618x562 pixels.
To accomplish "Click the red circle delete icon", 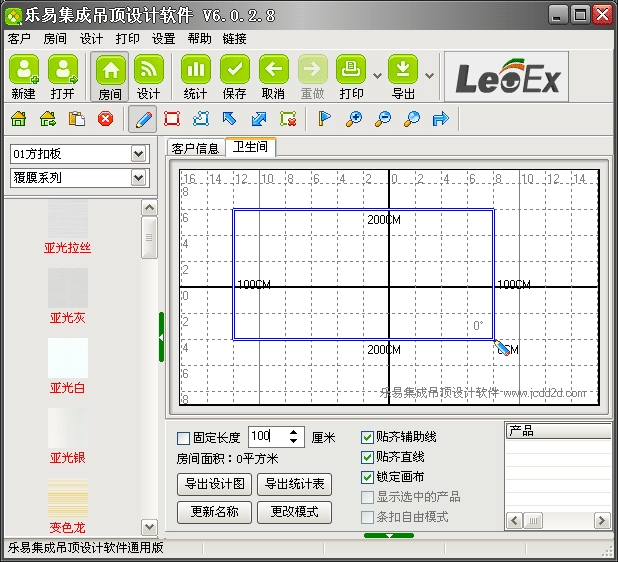I will click(105, 119).
